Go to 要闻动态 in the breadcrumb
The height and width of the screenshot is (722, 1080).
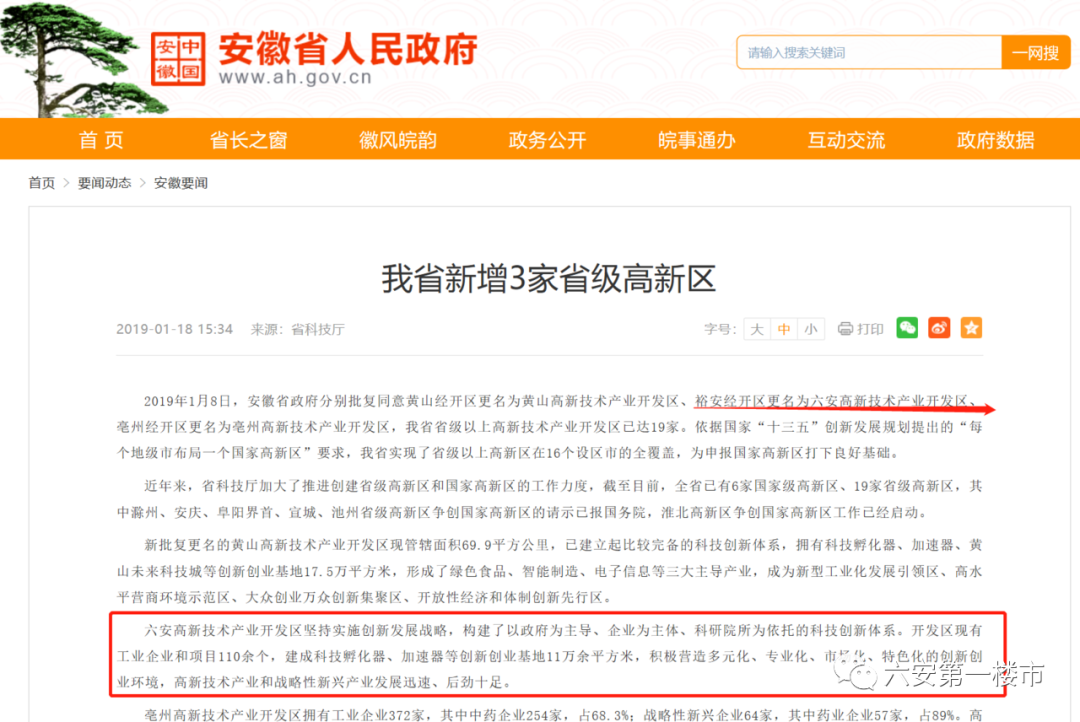[104, 183]
